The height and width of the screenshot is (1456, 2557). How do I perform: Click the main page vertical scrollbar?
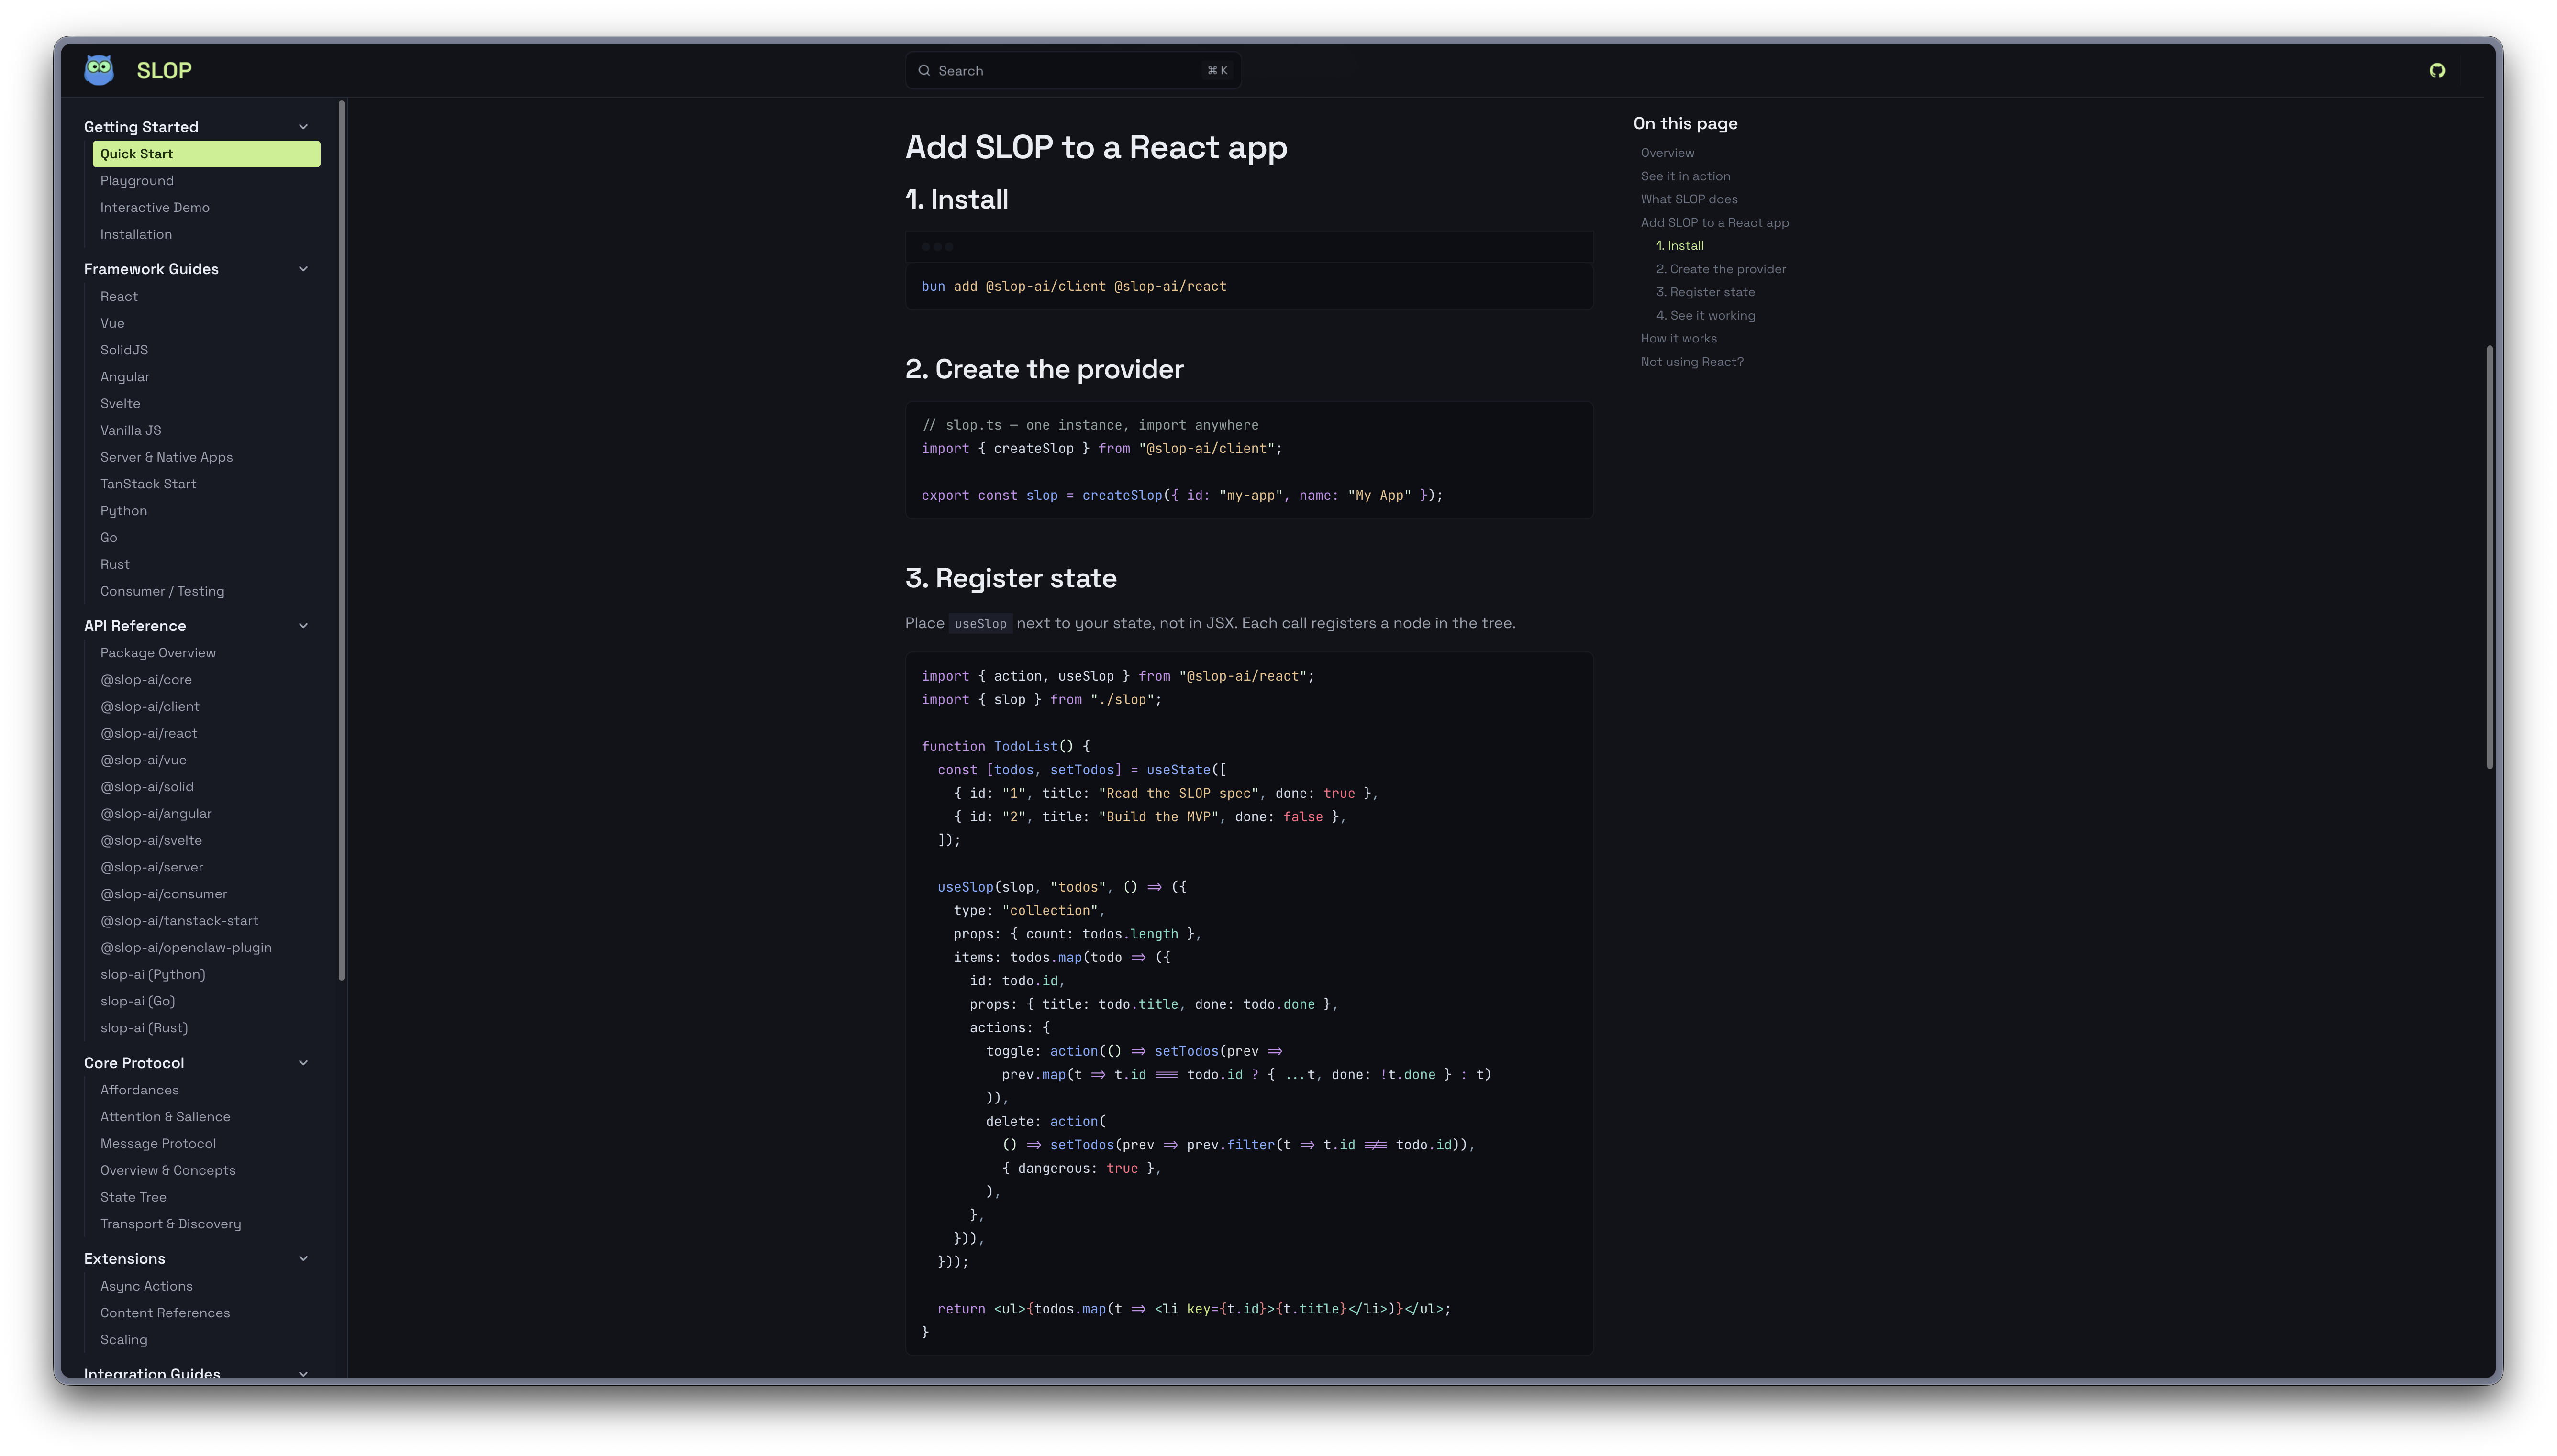2489,557
